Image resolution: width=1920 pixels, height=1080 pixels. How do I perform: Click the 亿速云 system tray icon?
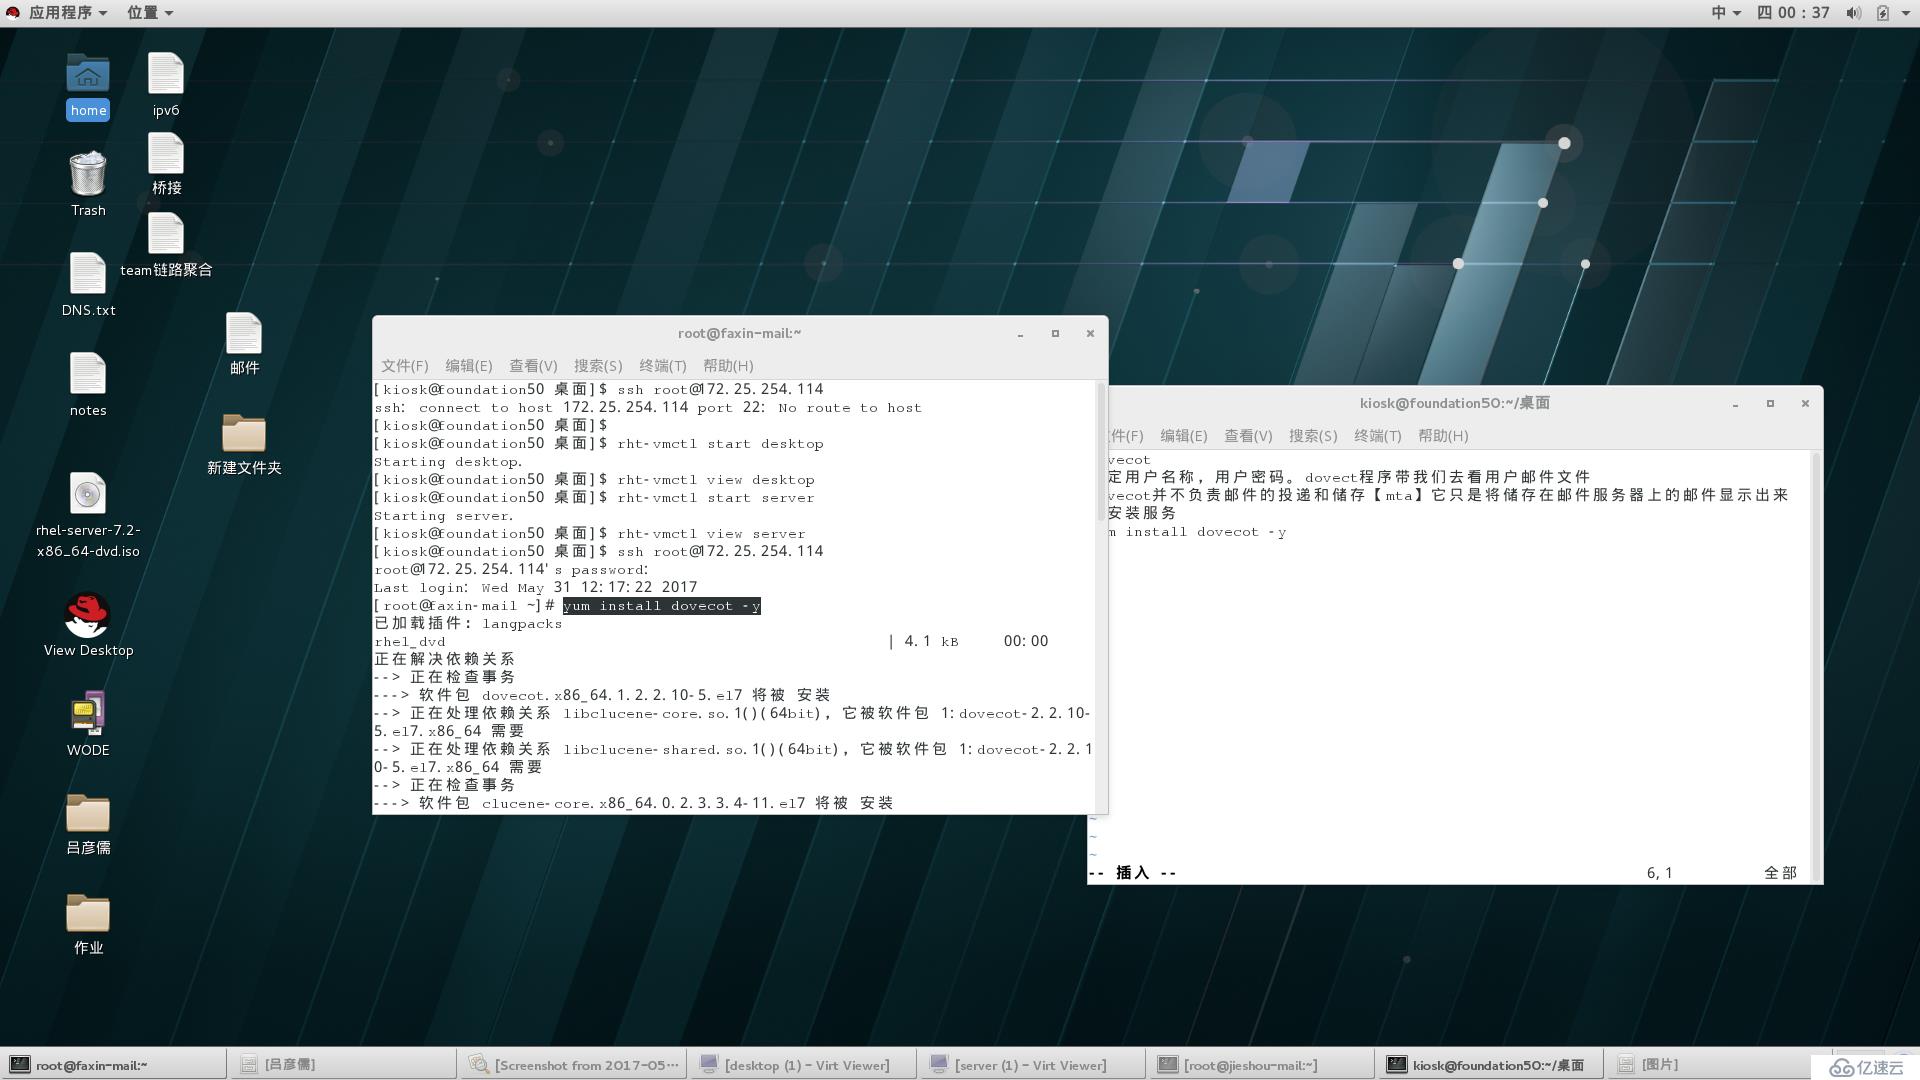tap(1871, 1065)
